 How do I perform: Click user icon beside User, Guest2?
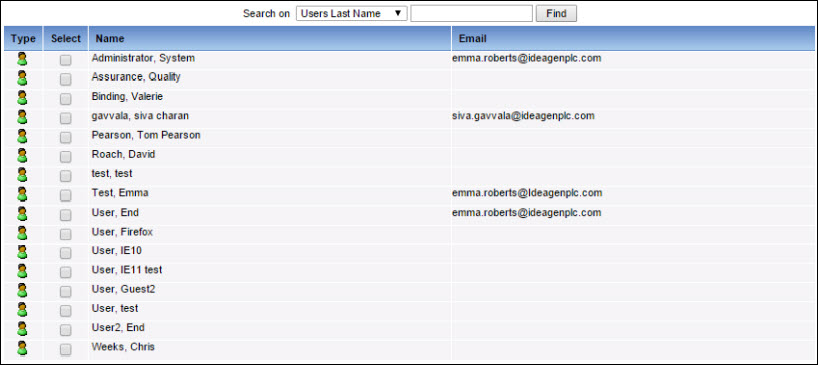point(22,290)
